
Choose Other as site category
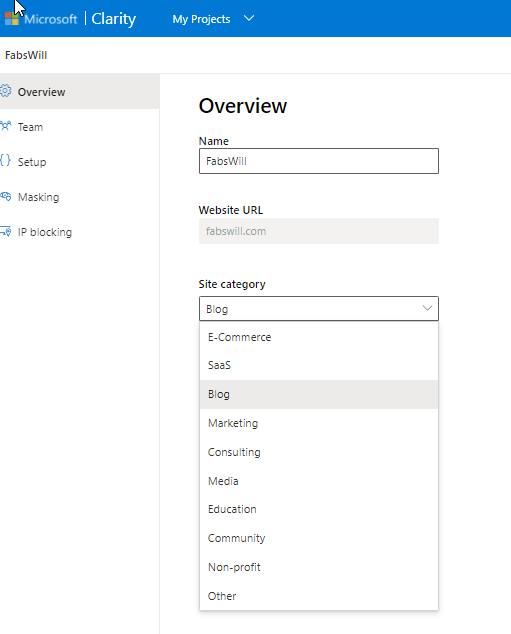(x=319, y=596)
